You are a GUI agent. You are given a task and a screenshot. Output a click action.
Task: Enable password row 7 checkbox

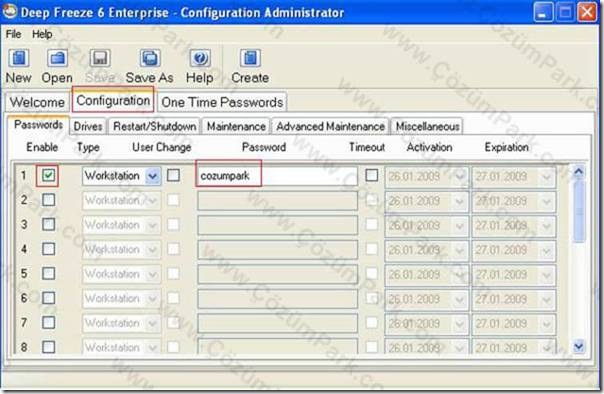48,323
